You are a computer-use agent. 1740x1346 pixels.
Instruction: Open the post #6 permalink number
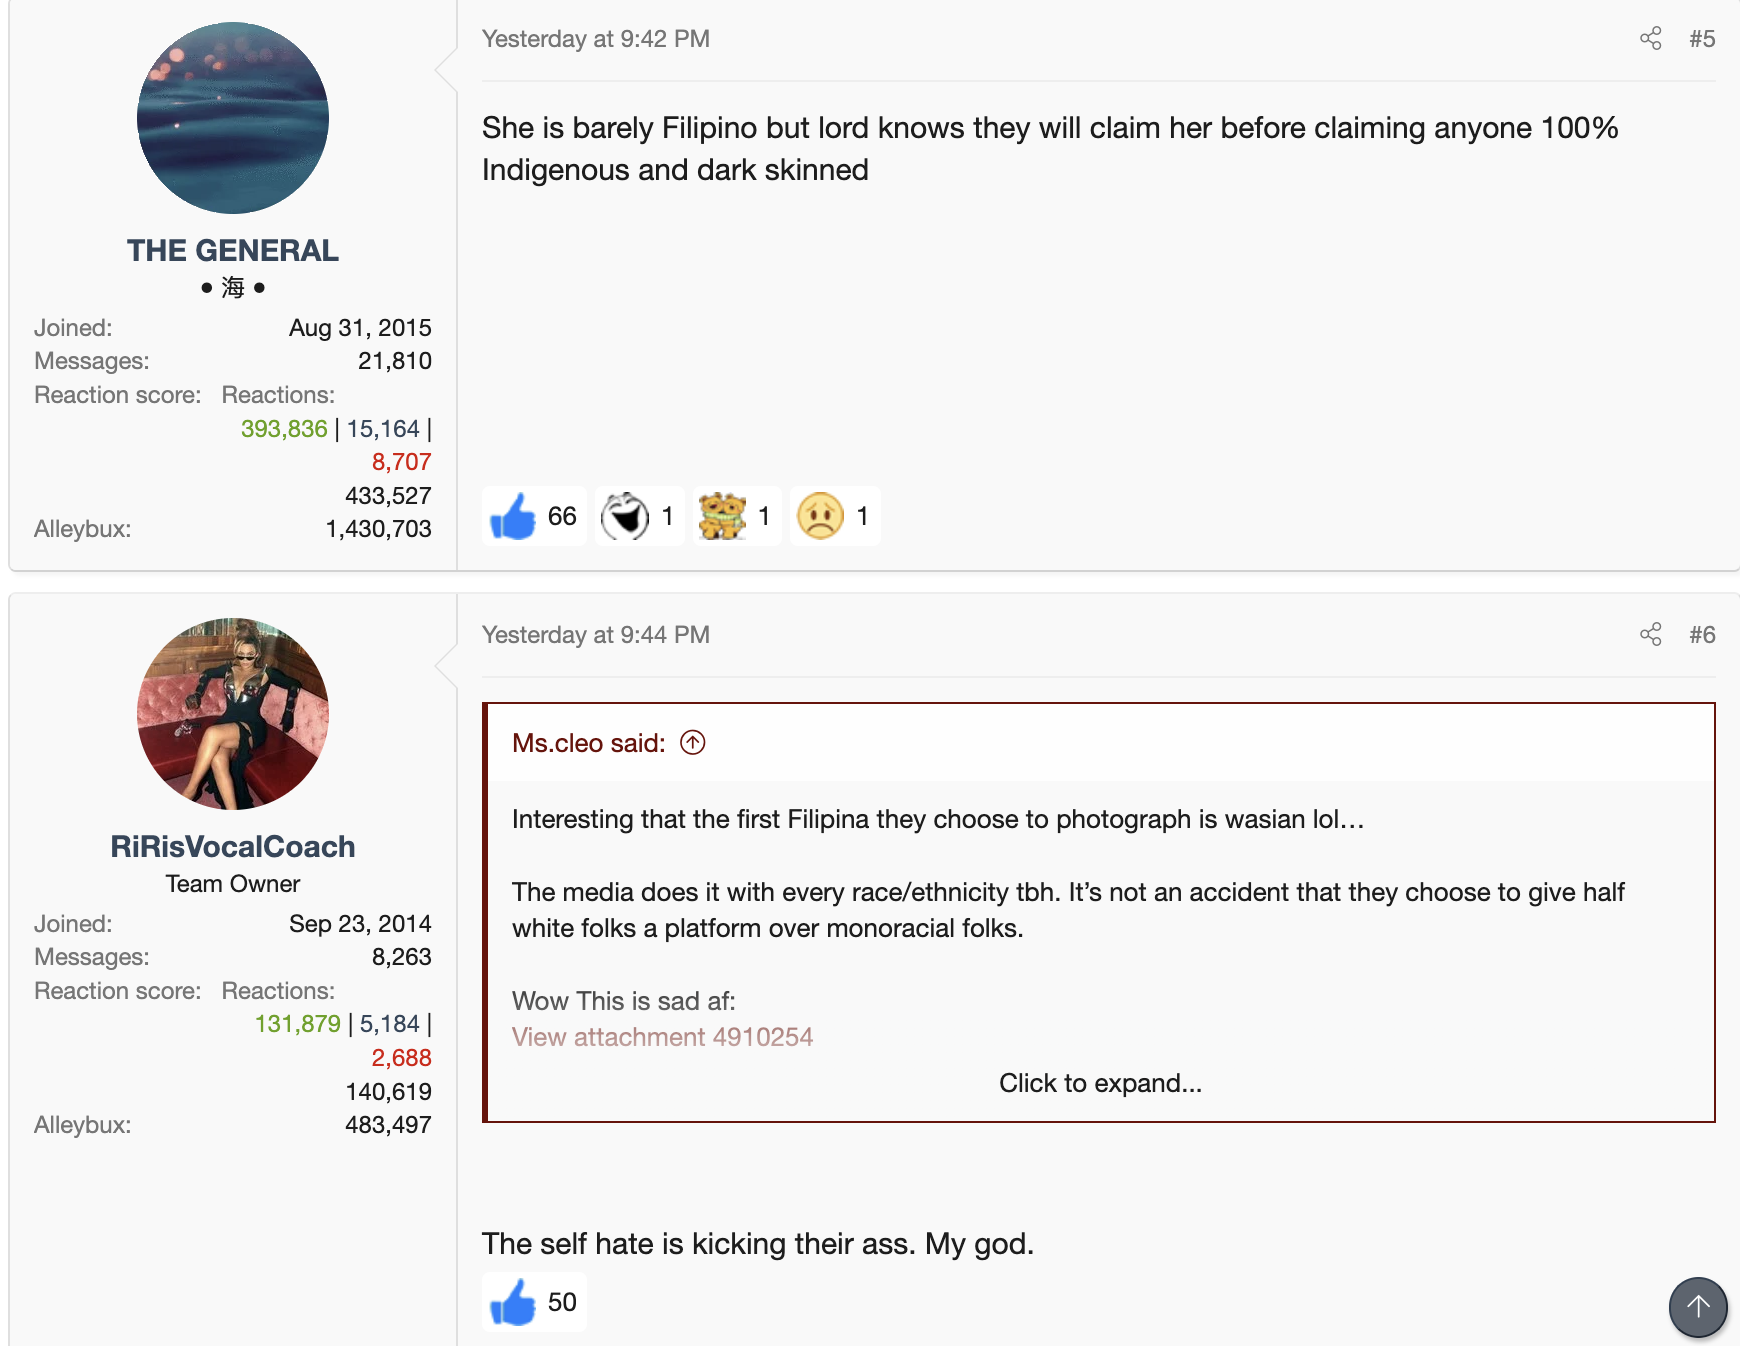pos(1702,635)
